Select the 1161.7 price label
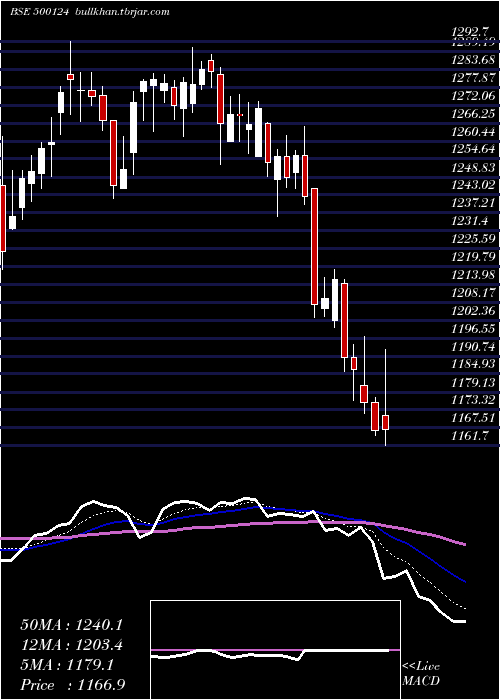The height and width of the screenshot is (700, 500). pos(470,435)
